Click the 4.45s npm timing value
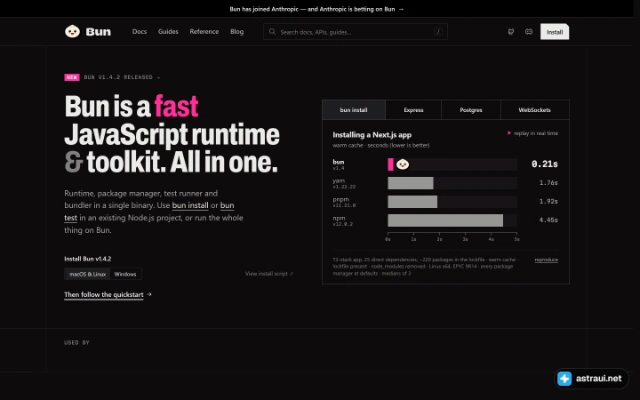 click(548, 220)
